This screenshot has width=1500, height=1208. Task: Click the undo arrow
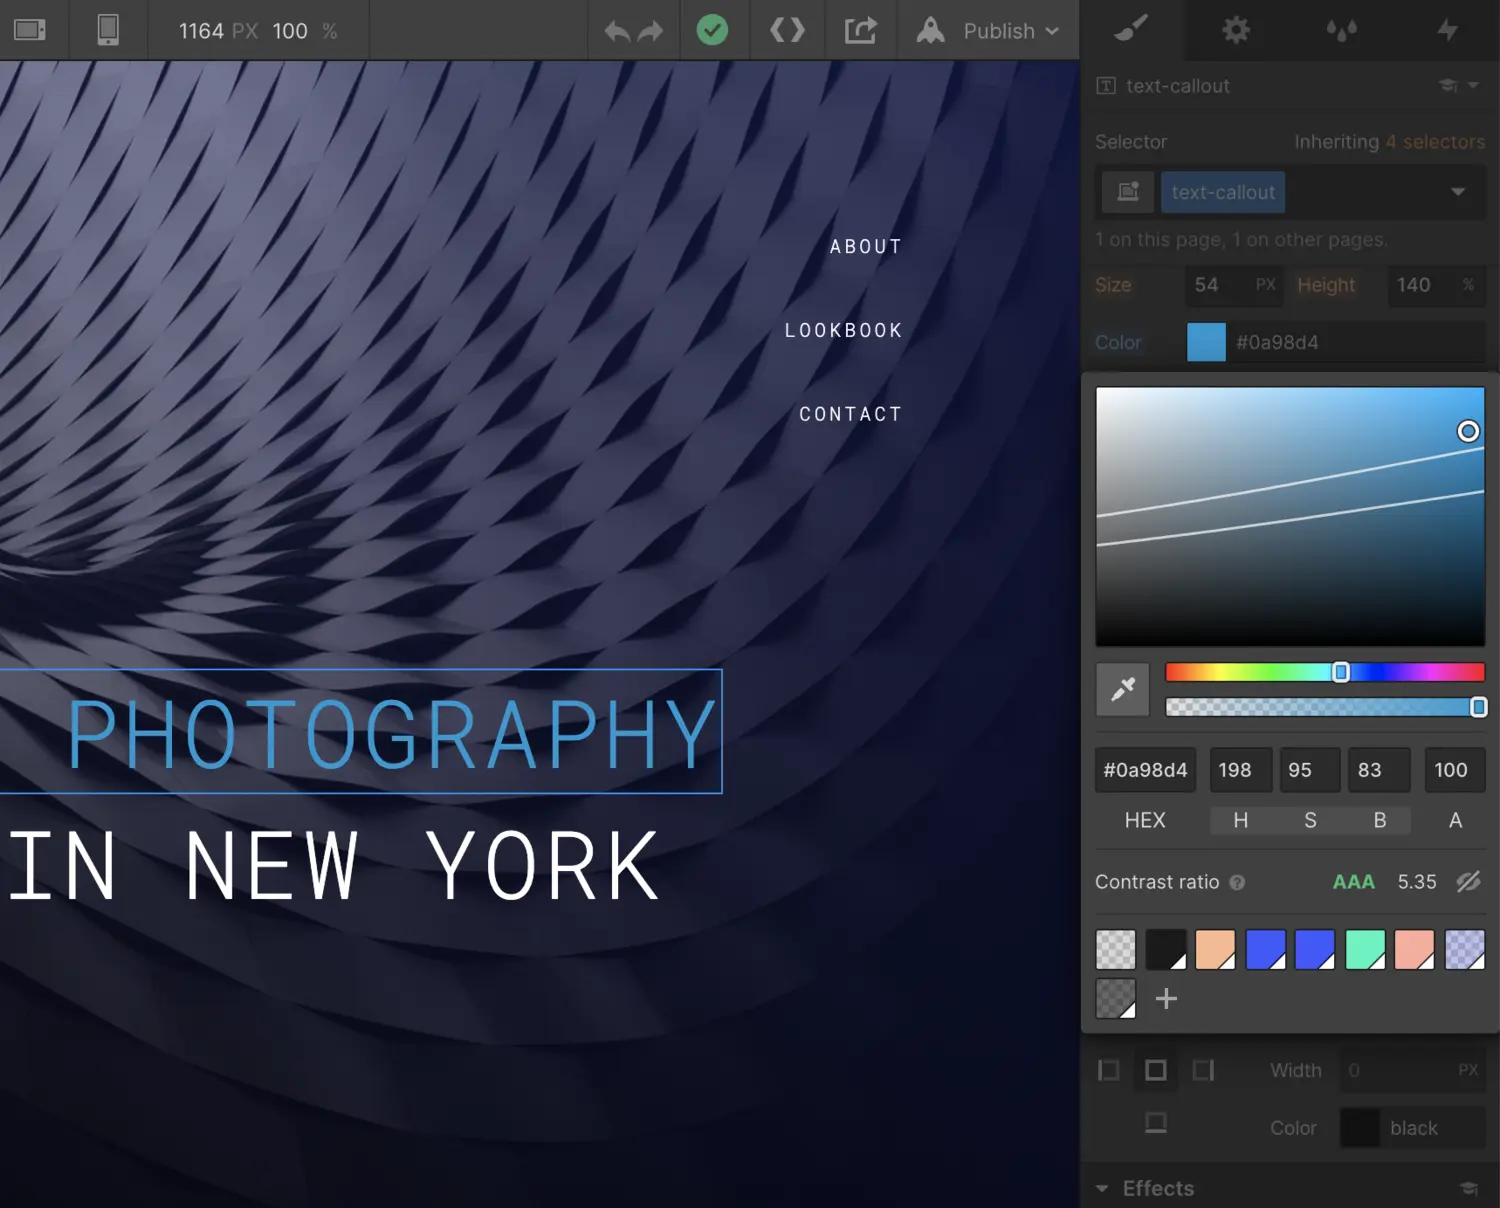coord(617,31)
